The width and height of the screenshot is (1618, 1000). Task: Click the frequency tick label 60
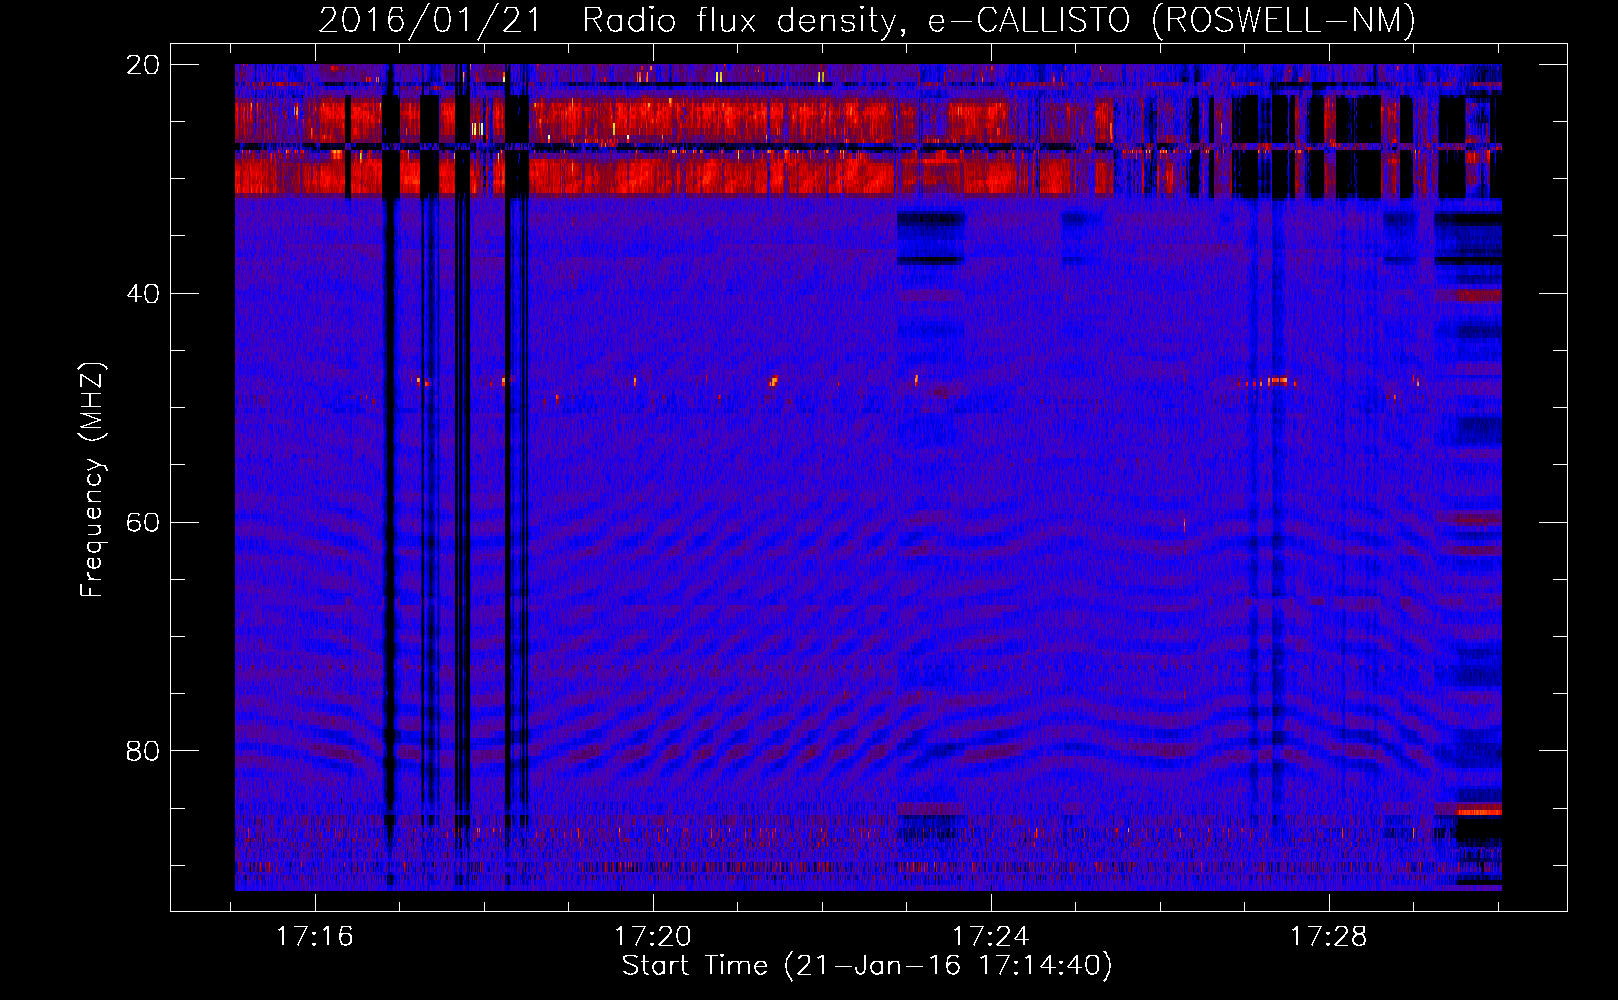pos(143,523)
